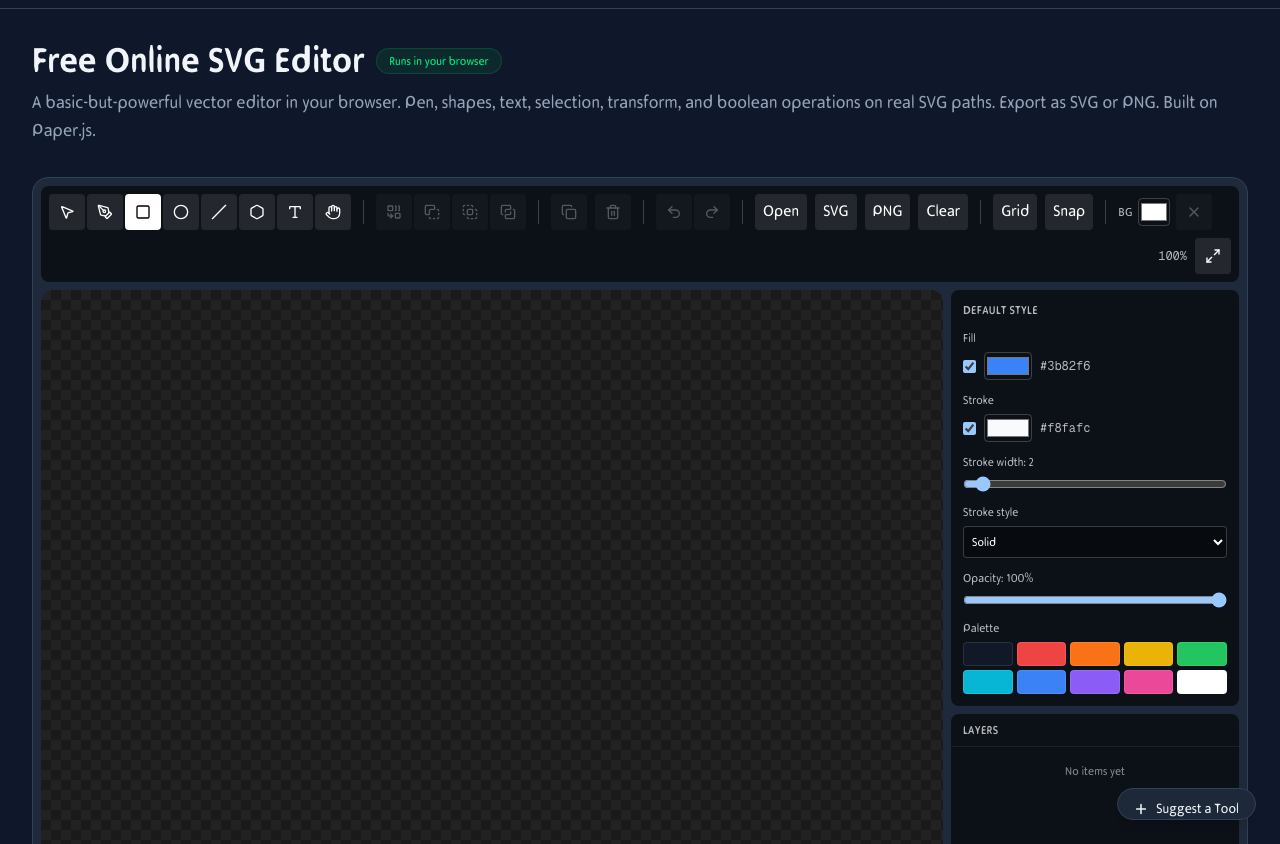Click the redo arrow
The image size is (1280, 844).
tap(712, 212)
